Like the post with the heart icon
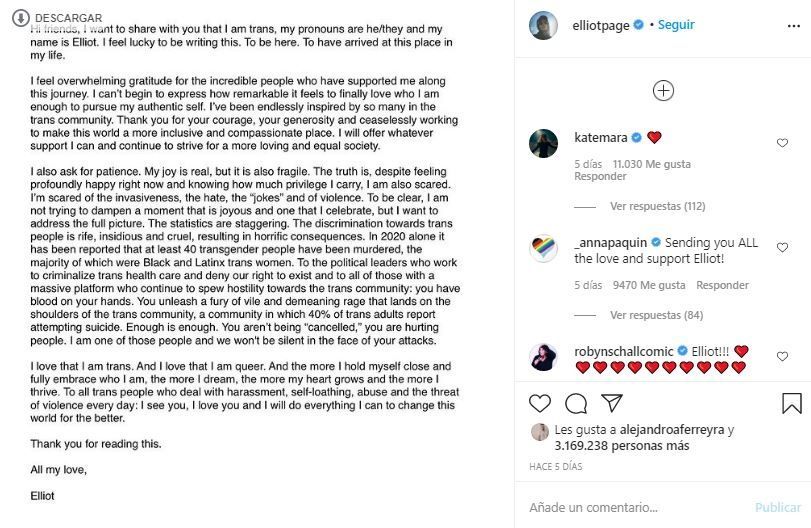Viewport: 811px width, 528px height. click(540, 403)
